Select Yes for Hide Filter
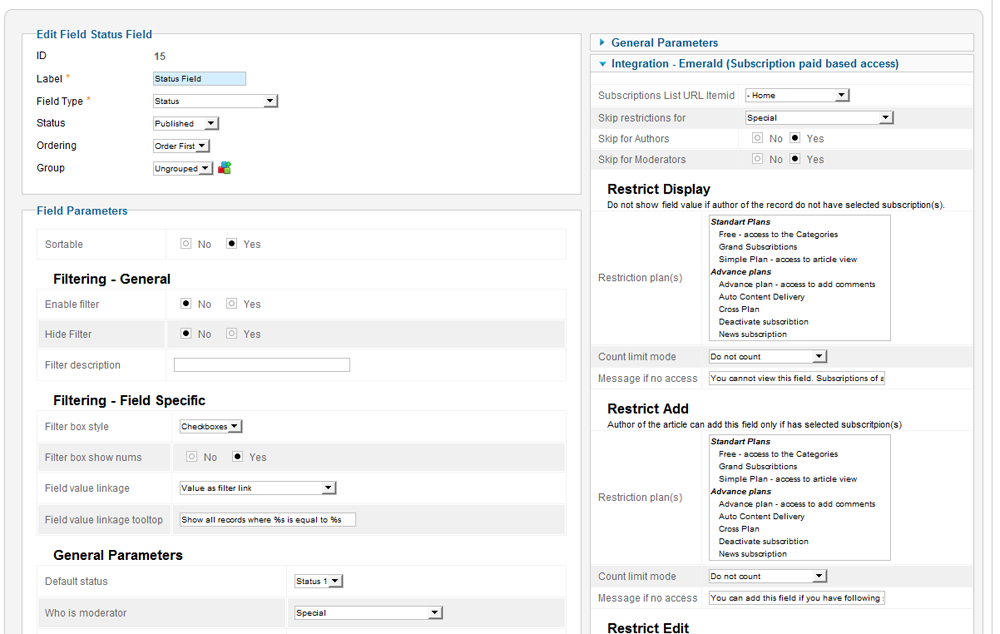Image resolution: width=1000 pixels, height=634 pixels. point(232,334)
